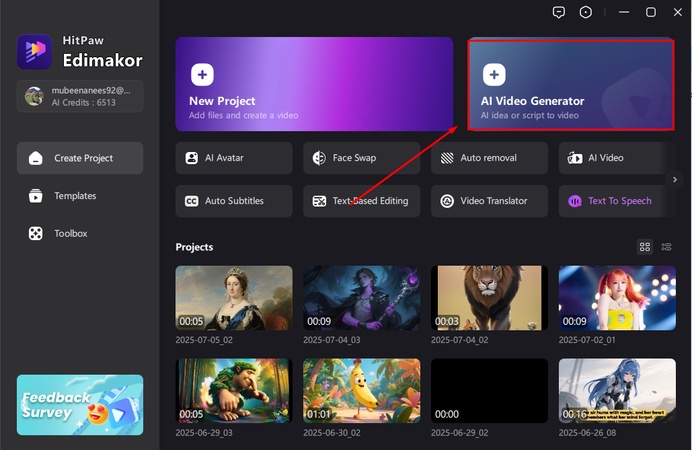Launch the Face Swap tool
The image size is (692, 450).
[361, 158]
